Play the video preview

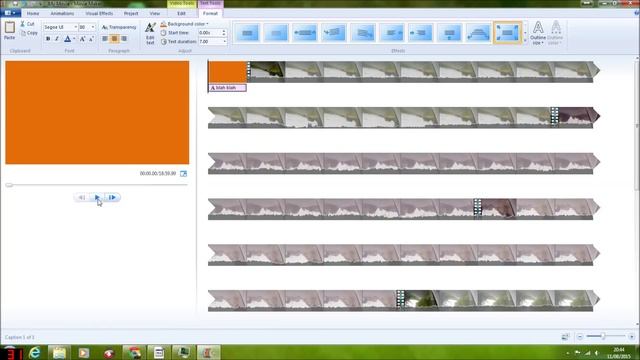coord(97,198)
